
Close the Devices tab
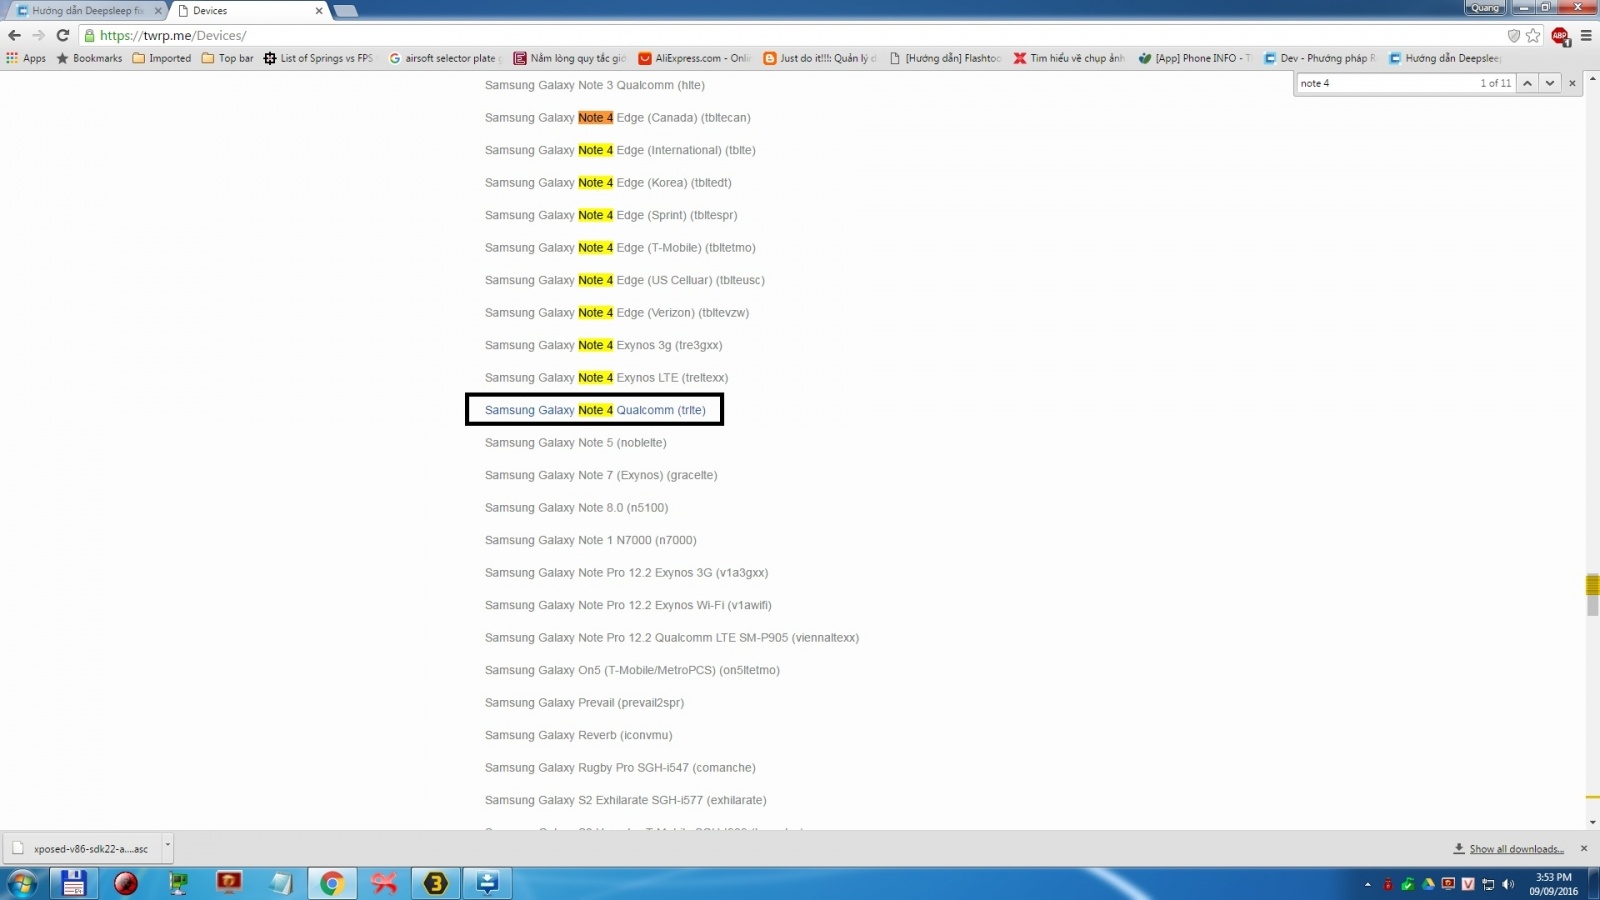pyautogui.click(x=319, y=11)
